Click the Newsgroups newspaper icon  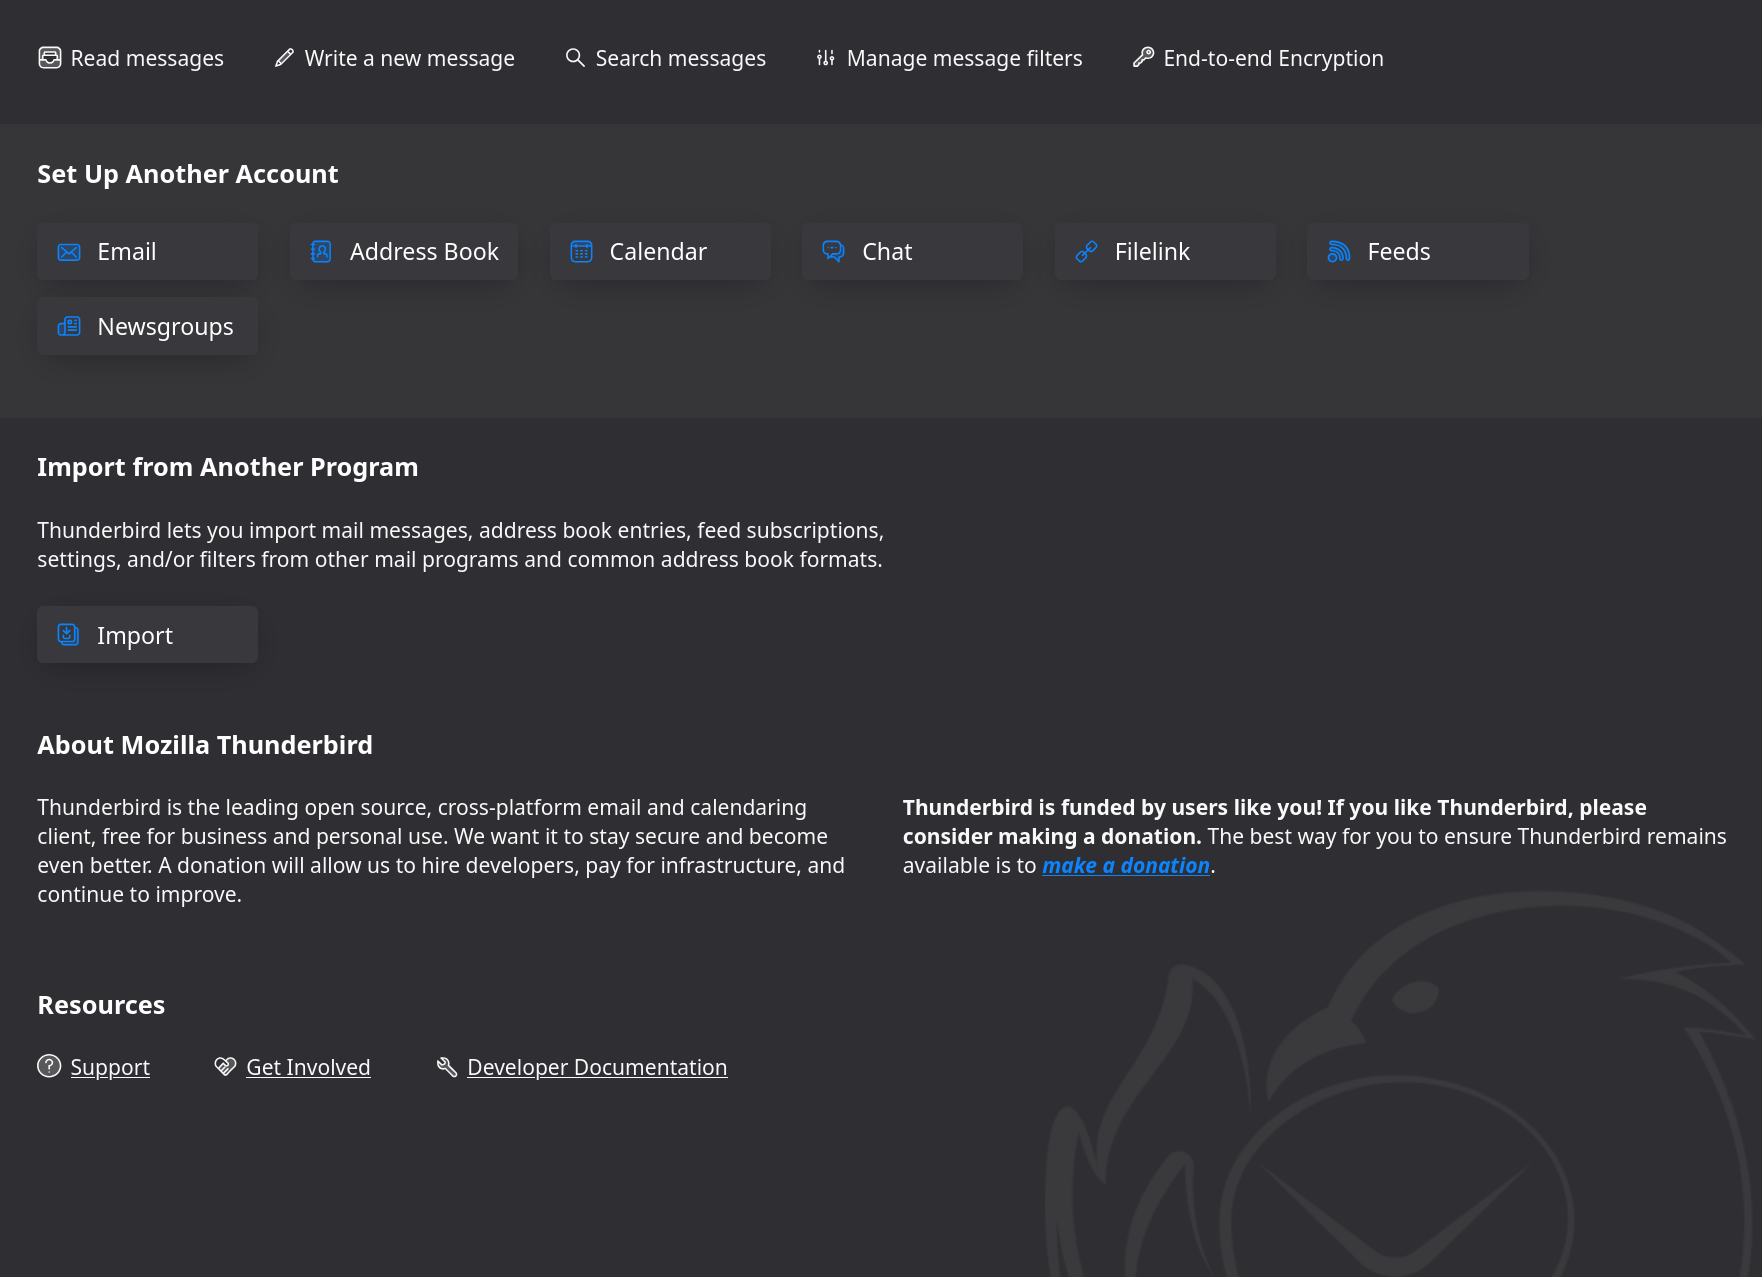click(69, 327)
